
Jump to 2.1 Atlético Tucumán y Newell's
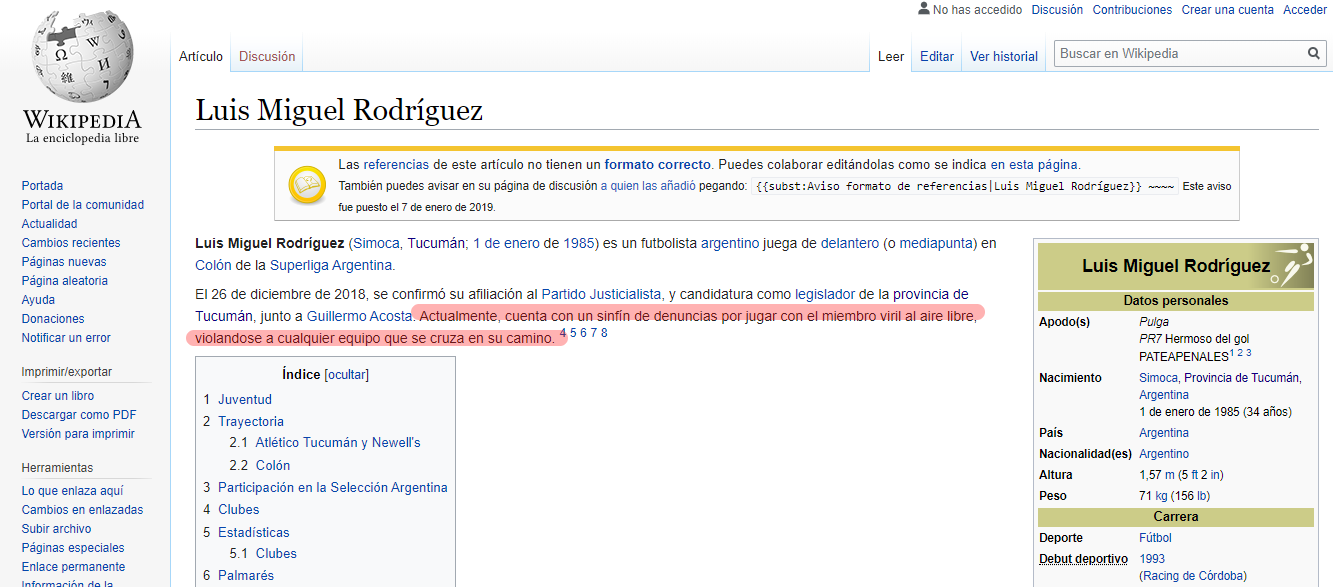(x=338, y=443)
